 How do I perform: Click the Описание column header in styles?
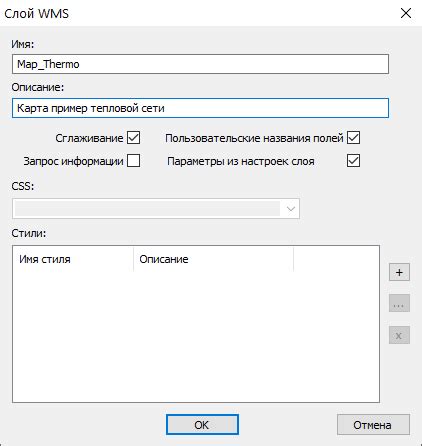[x=213, y=259]
